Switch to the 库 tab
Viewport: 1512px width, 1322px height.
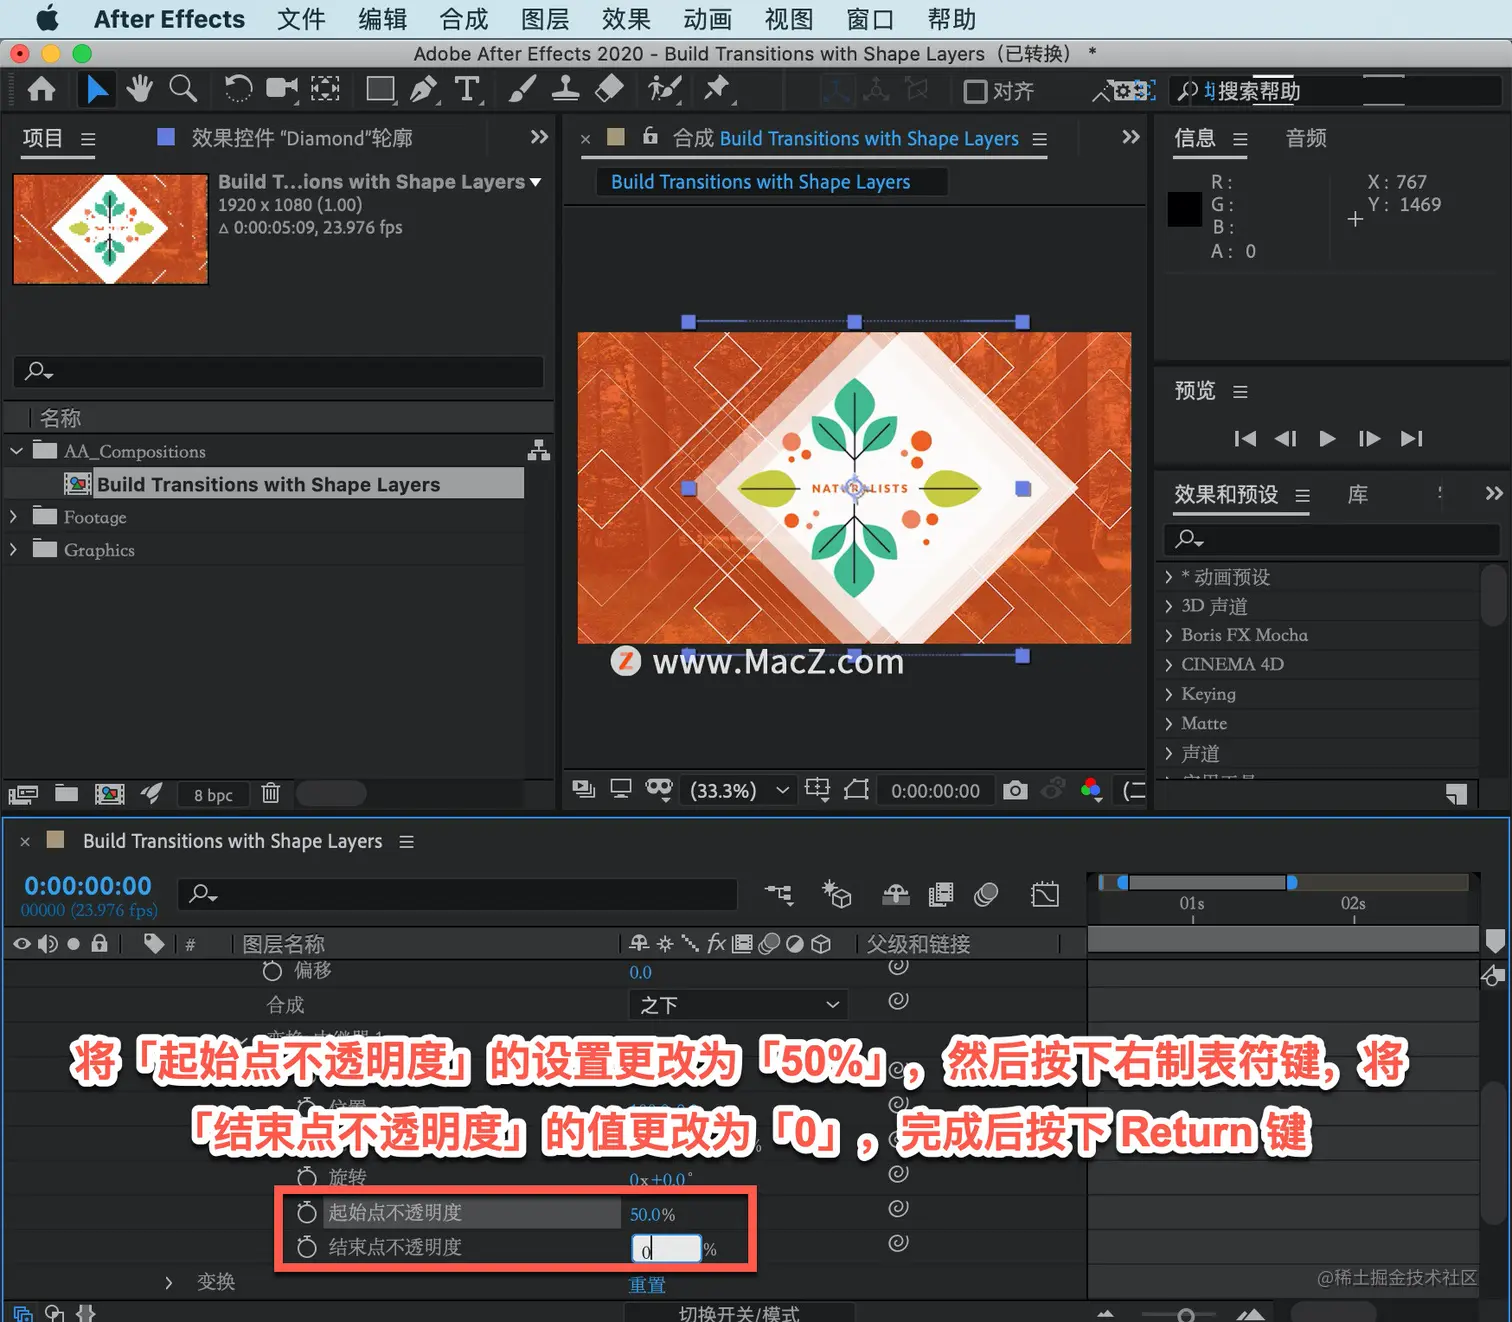1357,494
